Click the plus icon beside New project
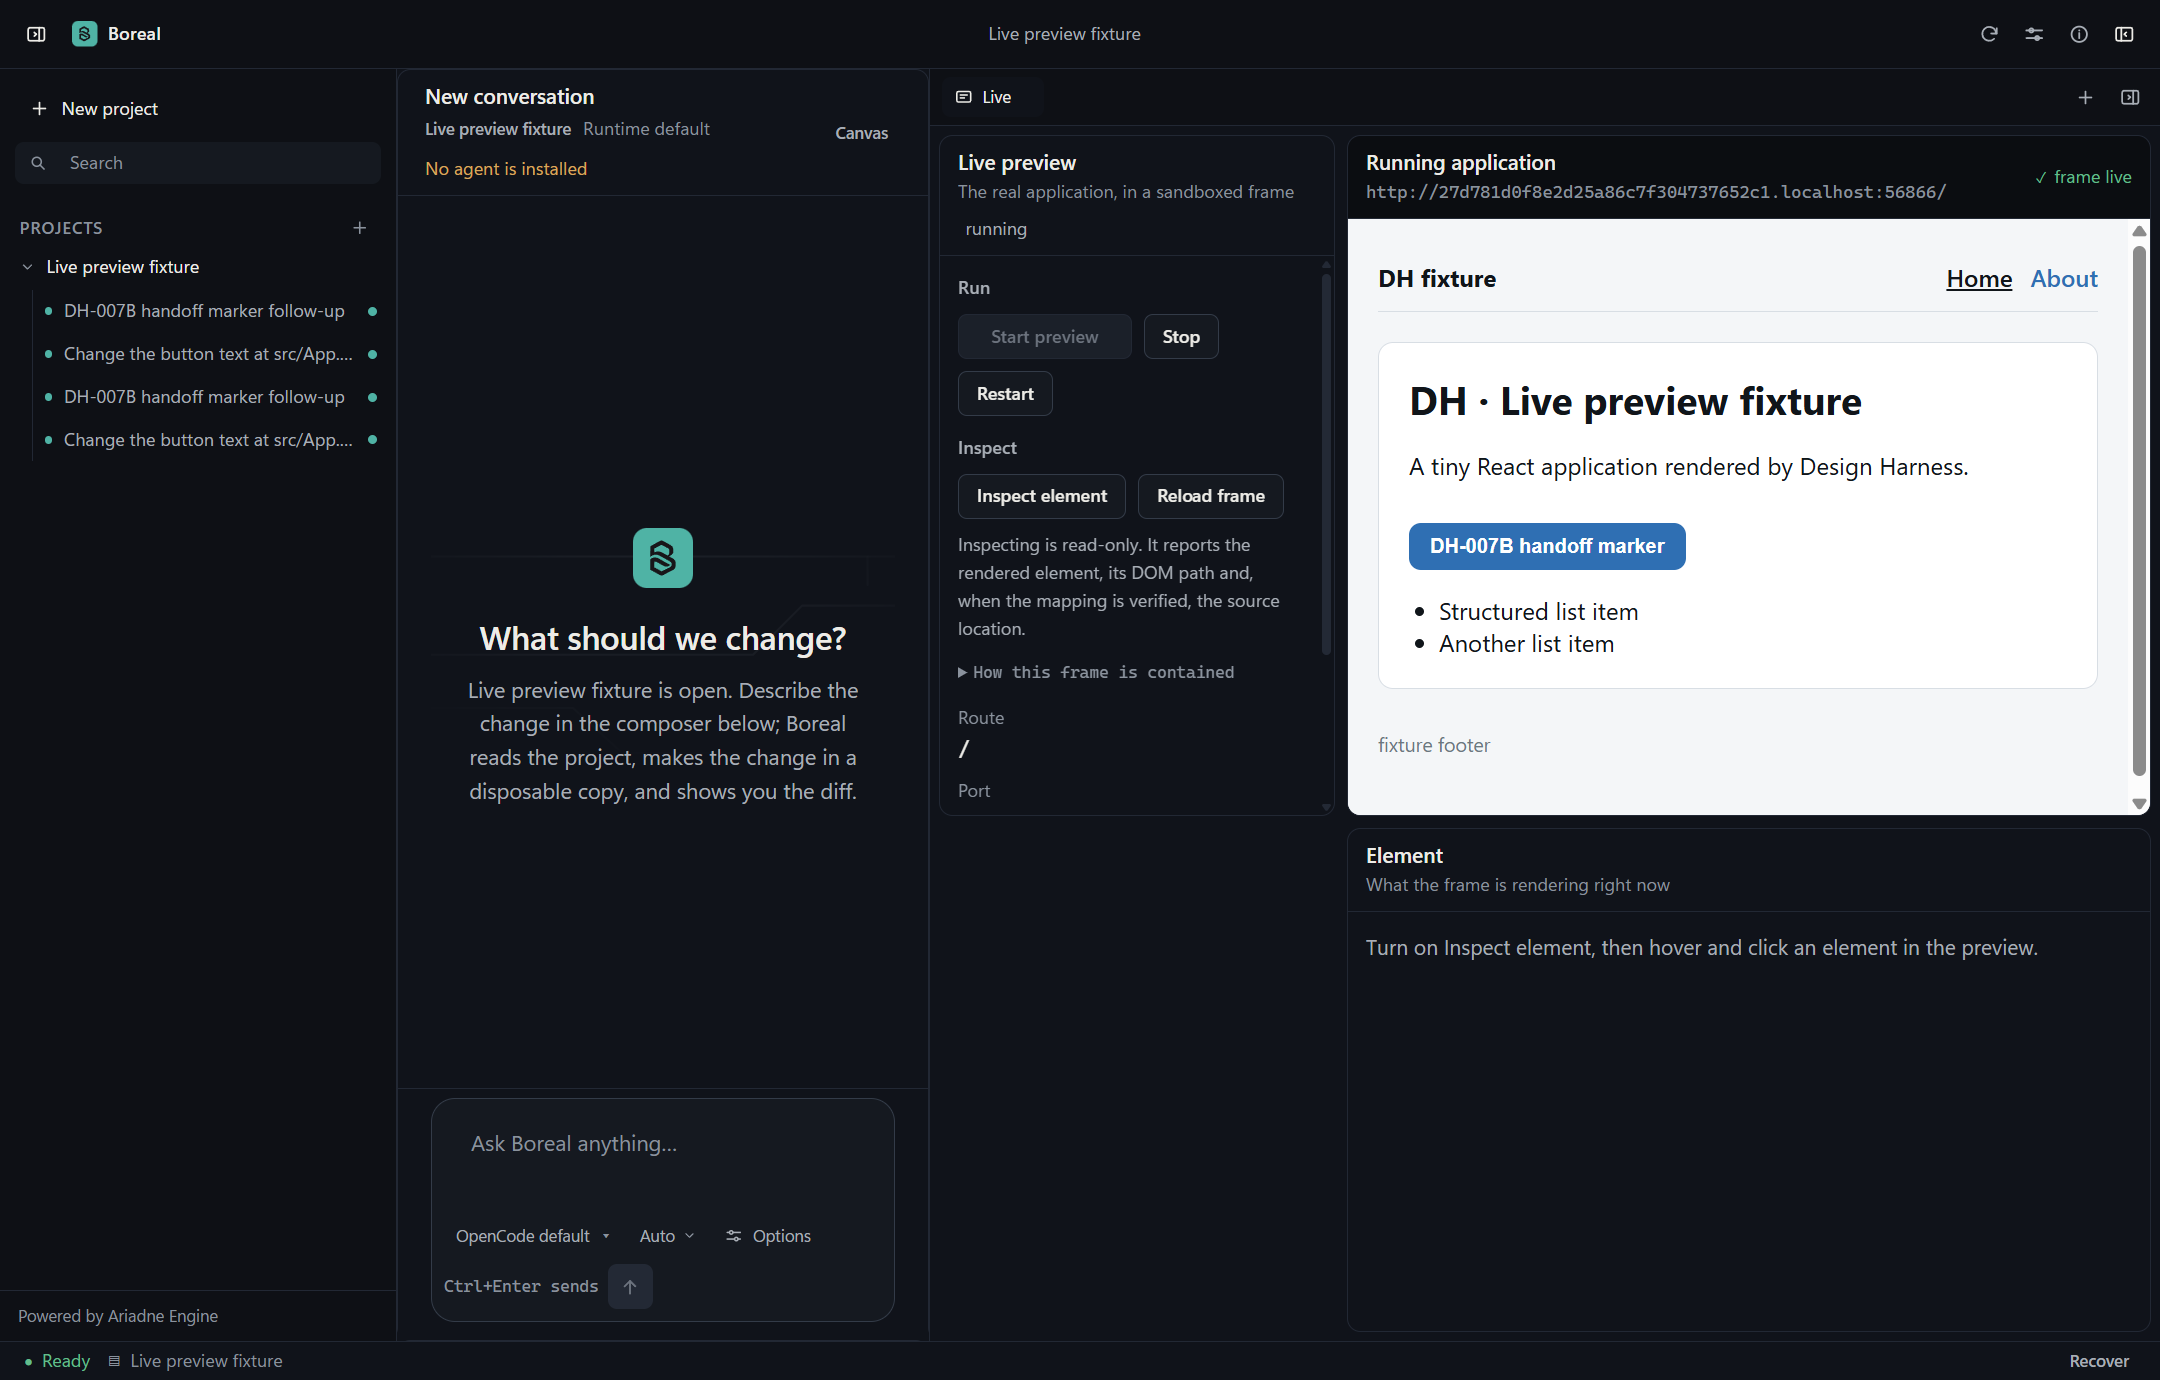Viewport: 2160px width, 1380px height. tap(39, 108)
